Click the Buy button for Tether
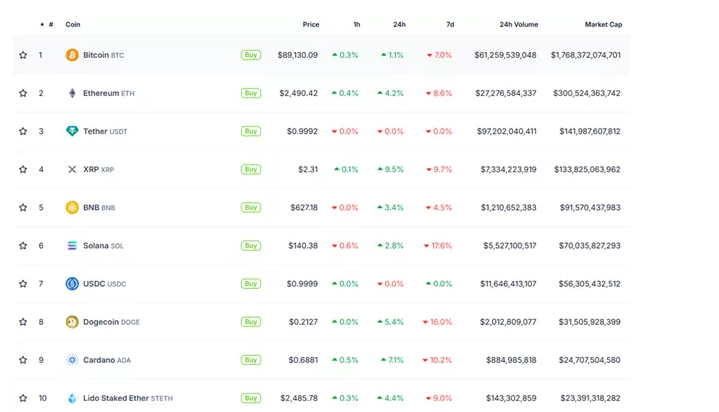Screen dimensions: 719x412 (251, 131)
